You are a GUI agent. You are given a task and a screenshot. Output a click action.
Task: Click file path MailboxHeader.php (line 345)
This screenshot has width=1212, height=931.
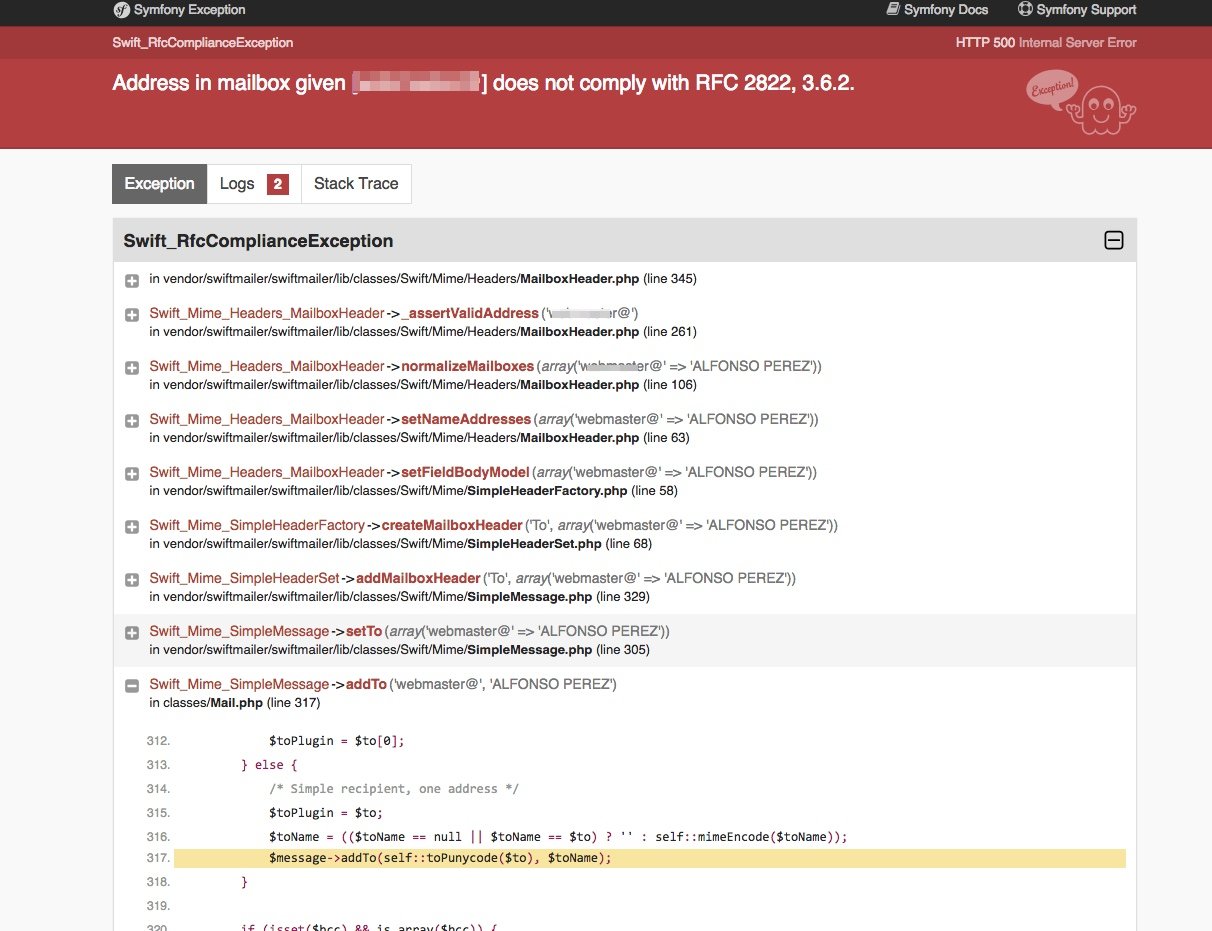(x=423, y=279)
